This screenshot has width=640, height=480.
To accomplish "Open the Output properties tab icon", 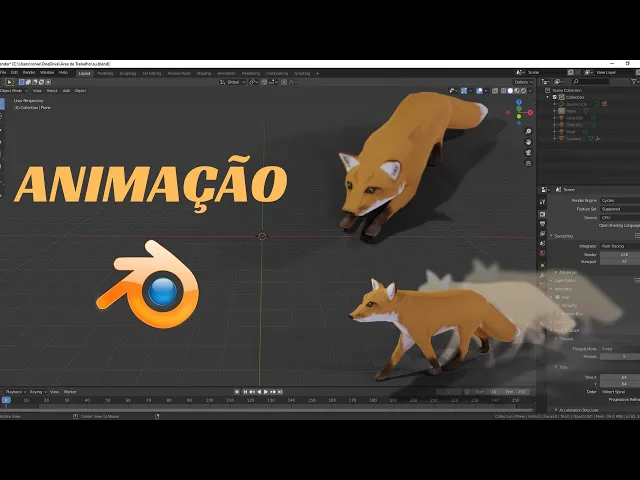I will [x=542, y=224].
